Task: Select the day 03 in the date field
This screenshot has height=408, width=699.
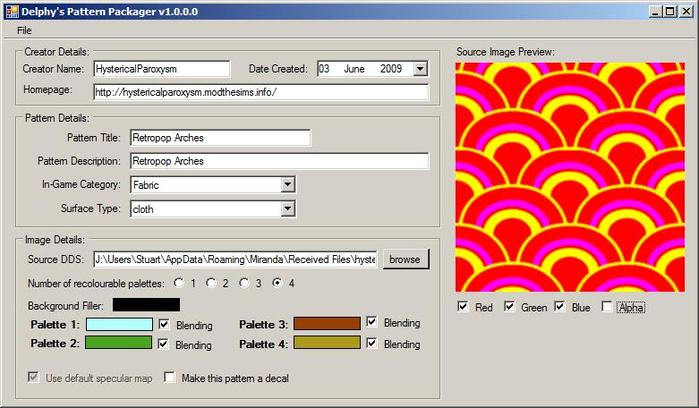Action: 324,69
